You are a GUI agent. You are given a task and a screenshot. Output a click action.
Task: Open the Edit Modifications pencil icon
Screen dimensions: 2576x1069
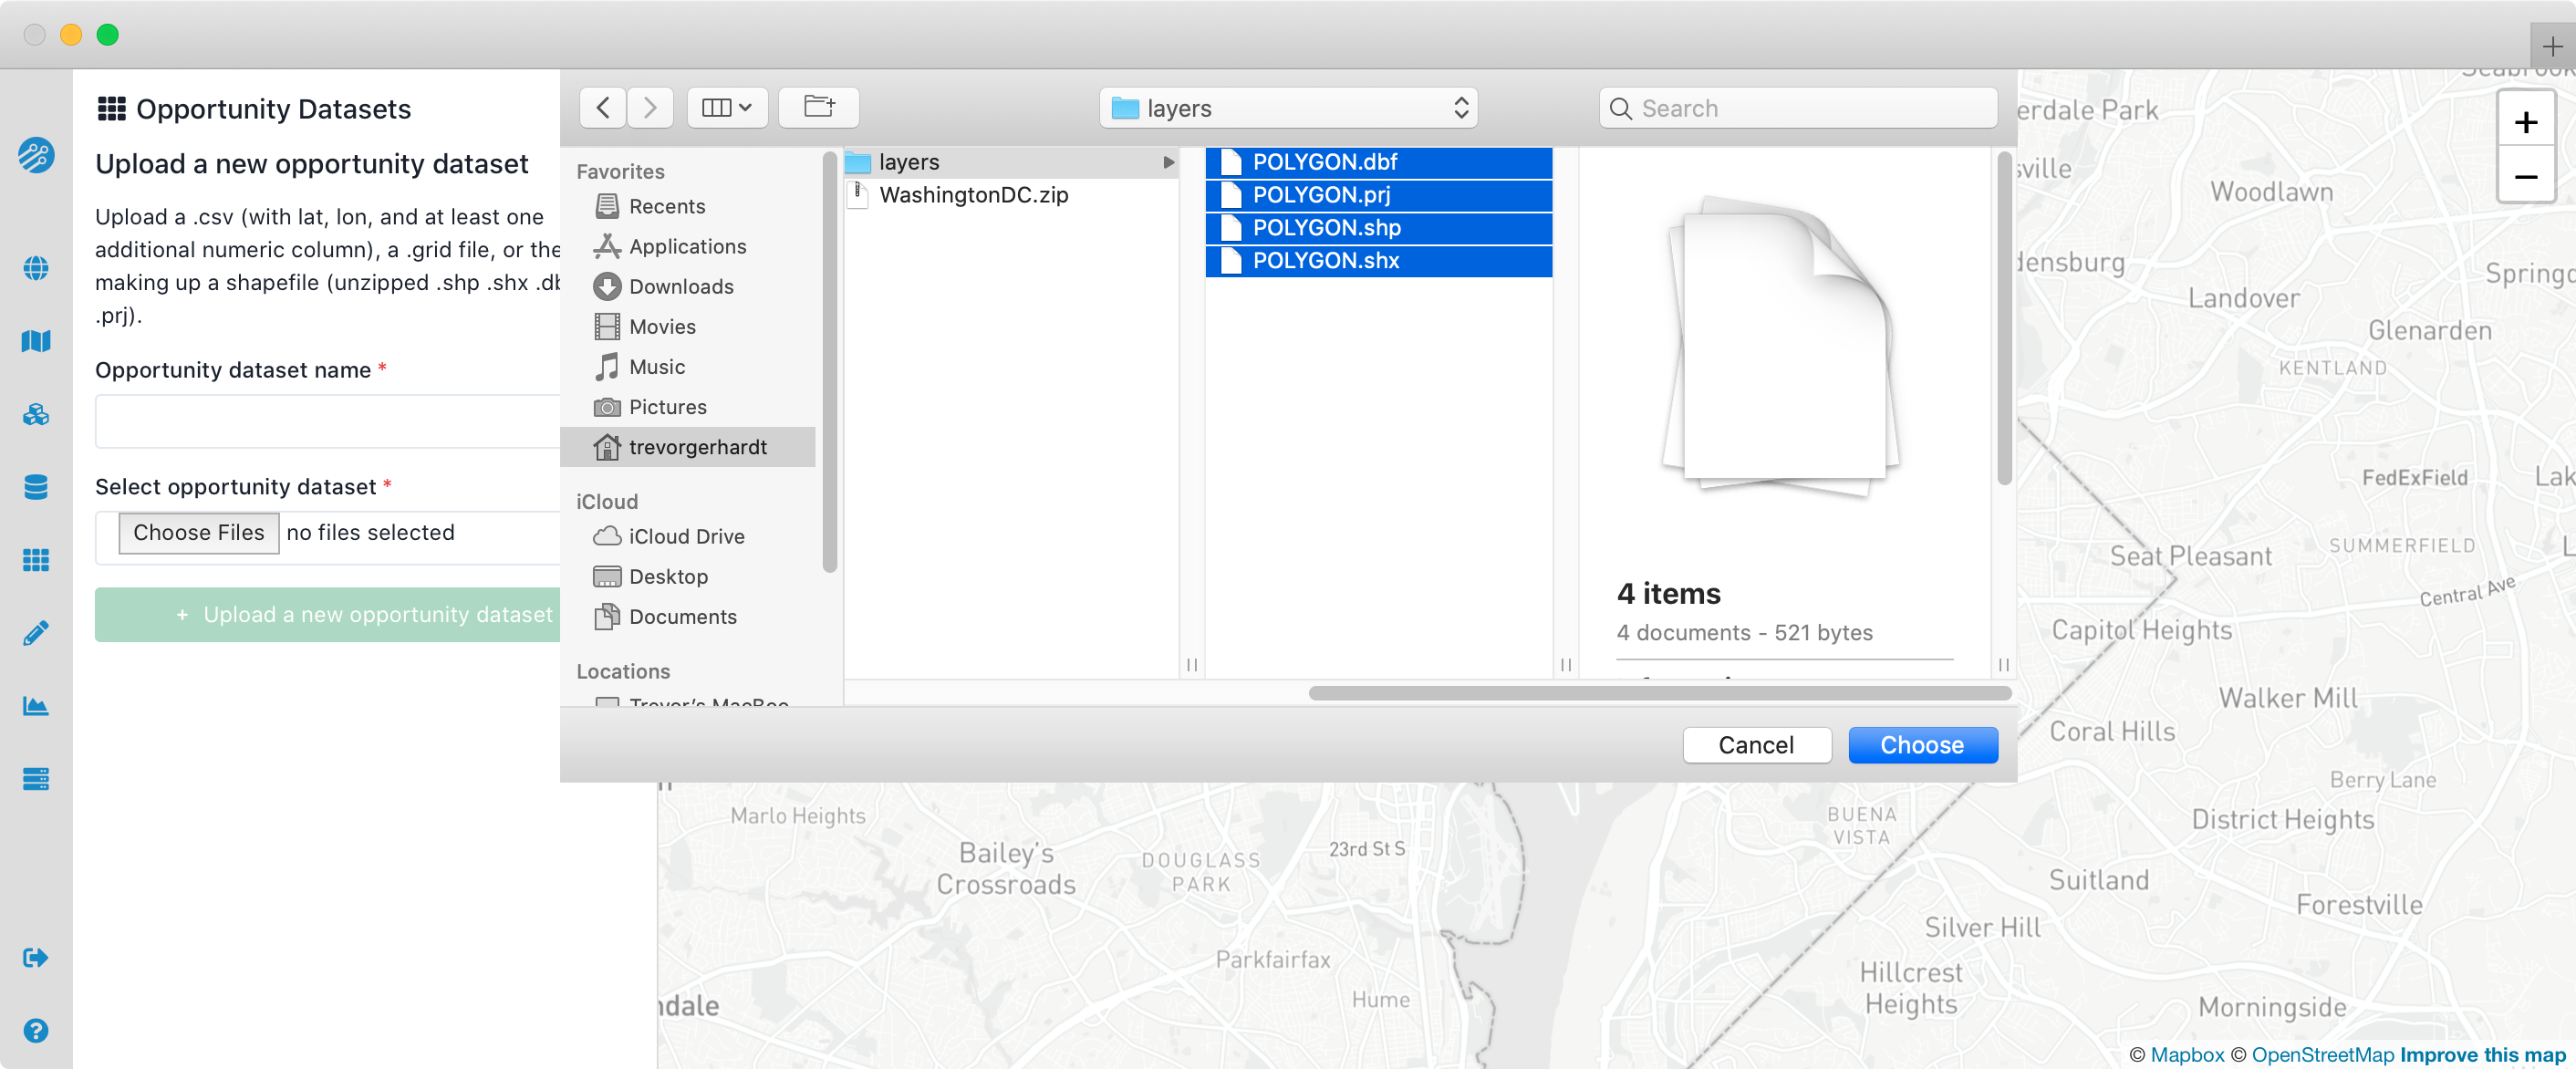pos(36,632)
